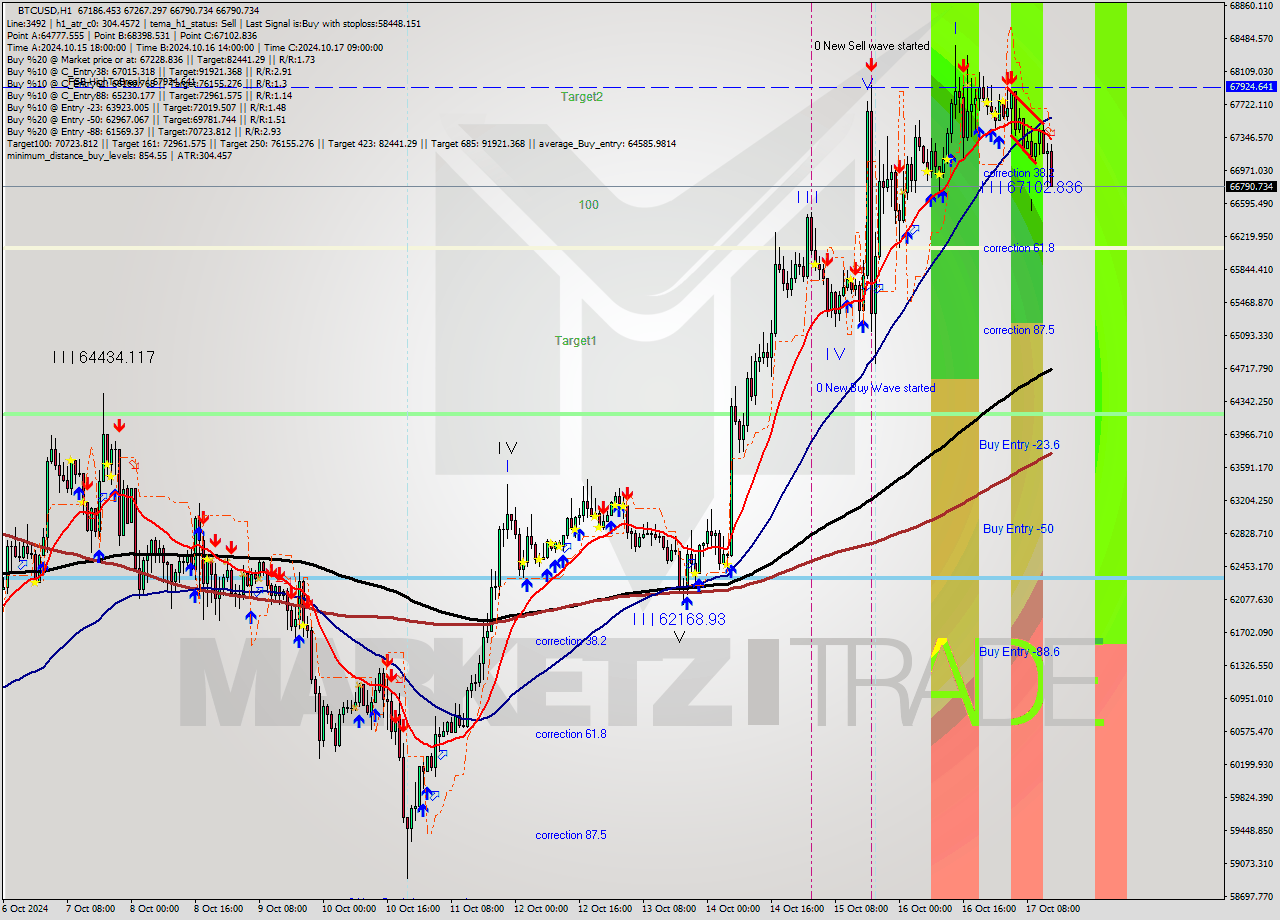This screenshot has height=920, width=1280.
Task: Click the '7 Oct 08:00' time axis label
Action: (91, 909)
